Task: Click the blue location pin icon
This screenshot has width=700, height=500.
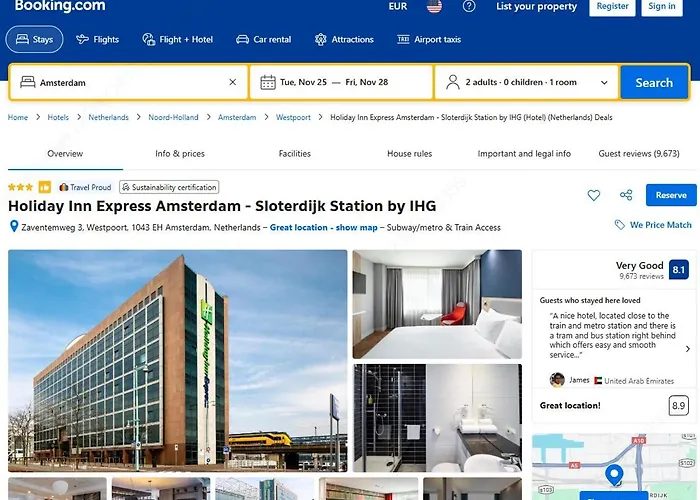Action: [14, 226]
